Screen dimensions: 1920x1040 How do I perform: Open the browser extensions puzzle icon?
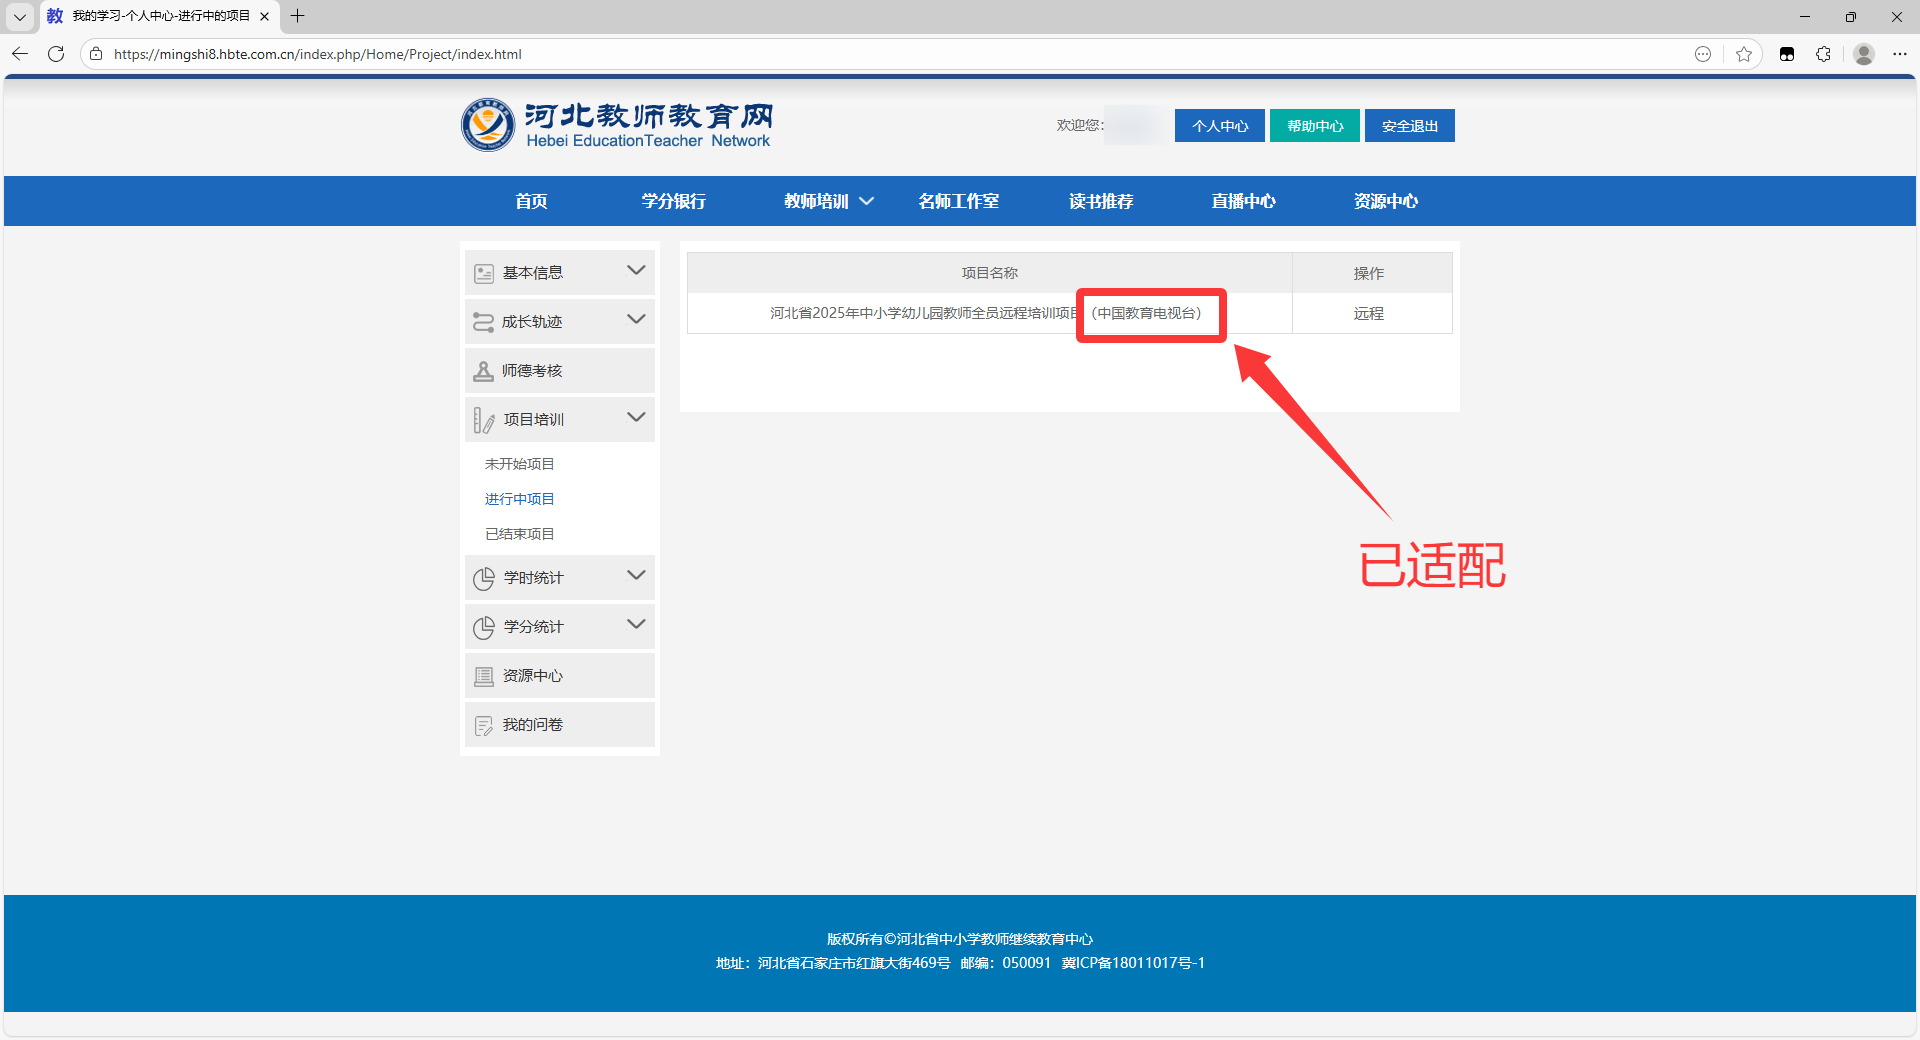pyautogui.click(x=1823, y=54)
